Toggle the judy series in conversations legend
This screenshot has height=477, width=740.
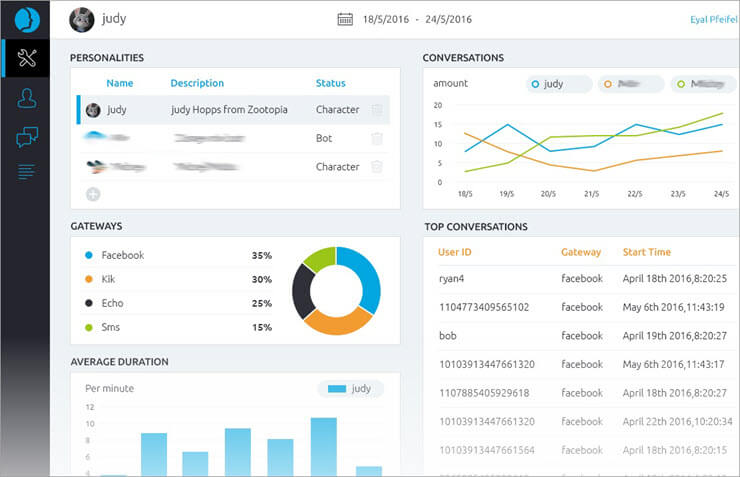point(559,84)
